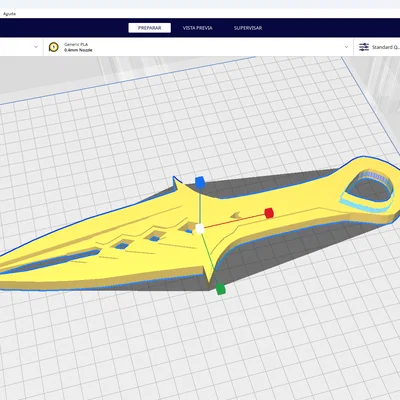This screenshot has height=400, width=400.
Task: Grab the red X-axis move handle
Action: (x=269, y=213)
